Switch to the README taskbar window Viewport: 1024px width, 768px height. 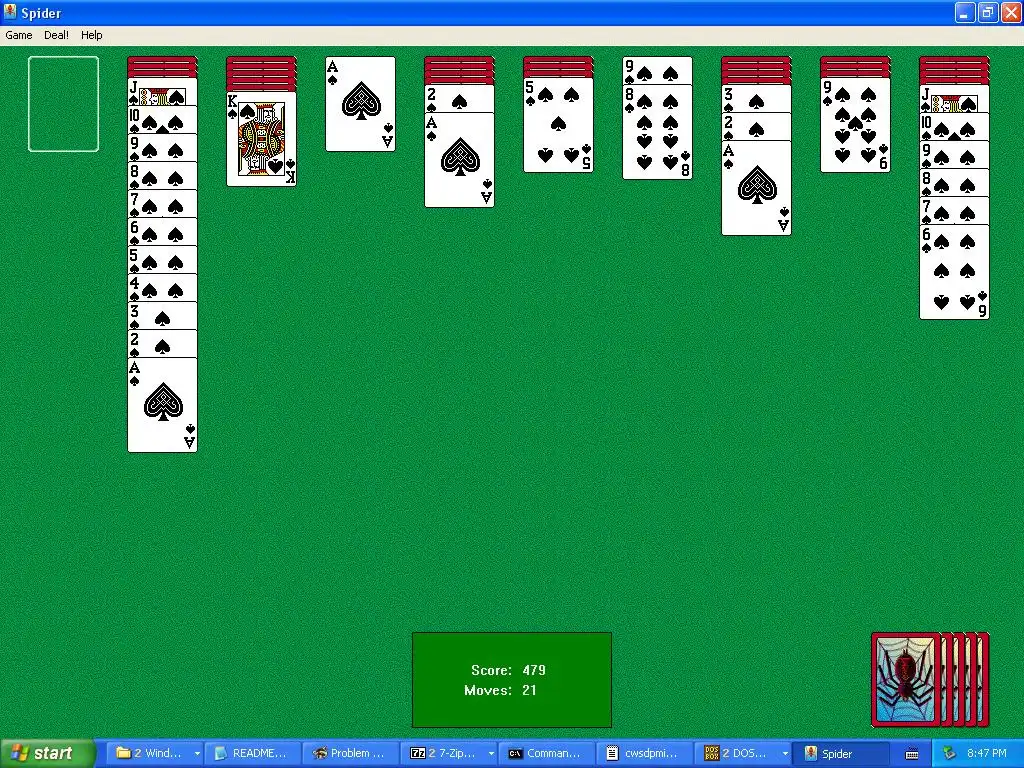click(252, 754)
